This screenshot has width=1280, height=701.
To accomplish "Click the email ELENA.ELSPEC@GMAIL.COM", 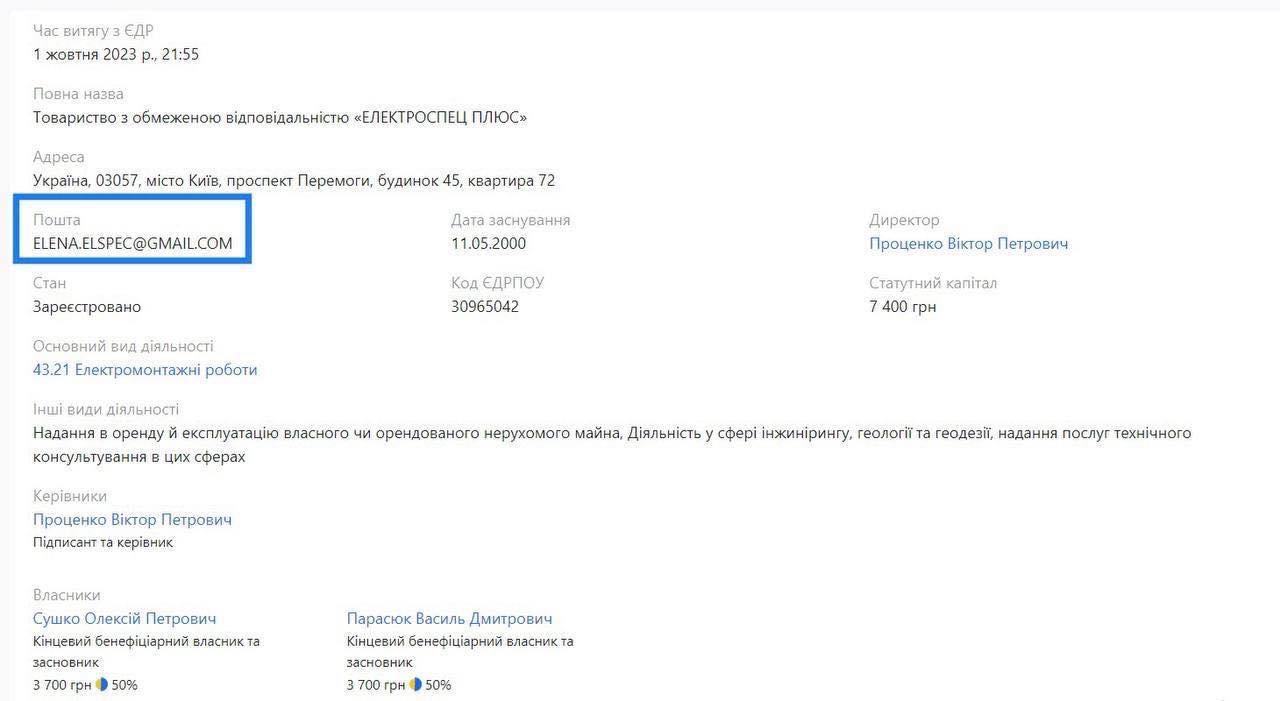I will (x=132, y=244).
